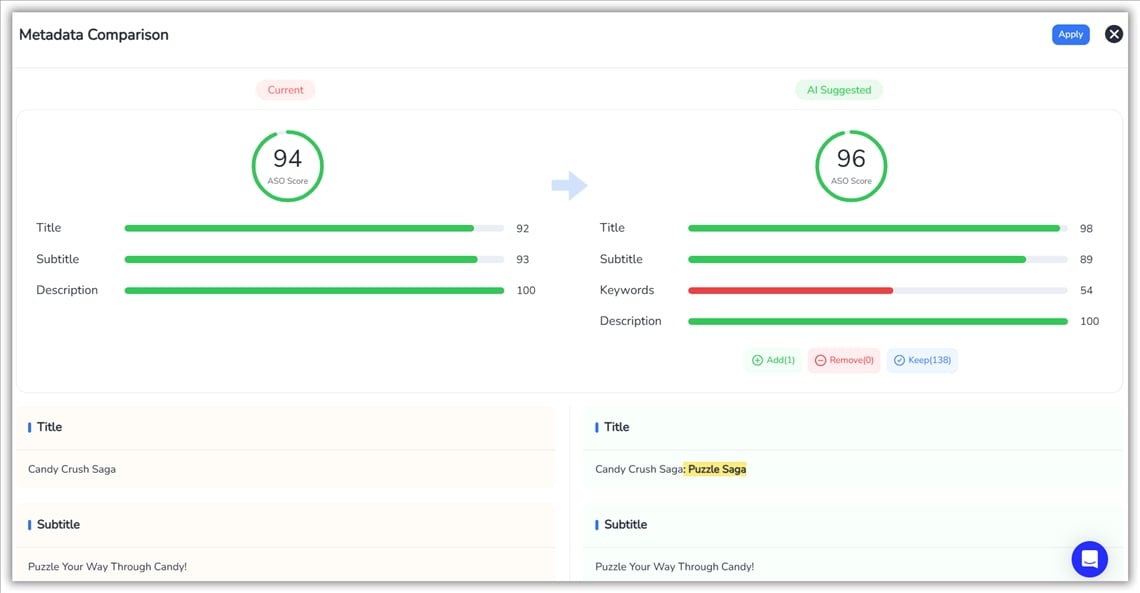The width and height of the screenshot is (1140, 593).
Task: Toggle the Remove(0) filter chip
Action: pos(844,360)
